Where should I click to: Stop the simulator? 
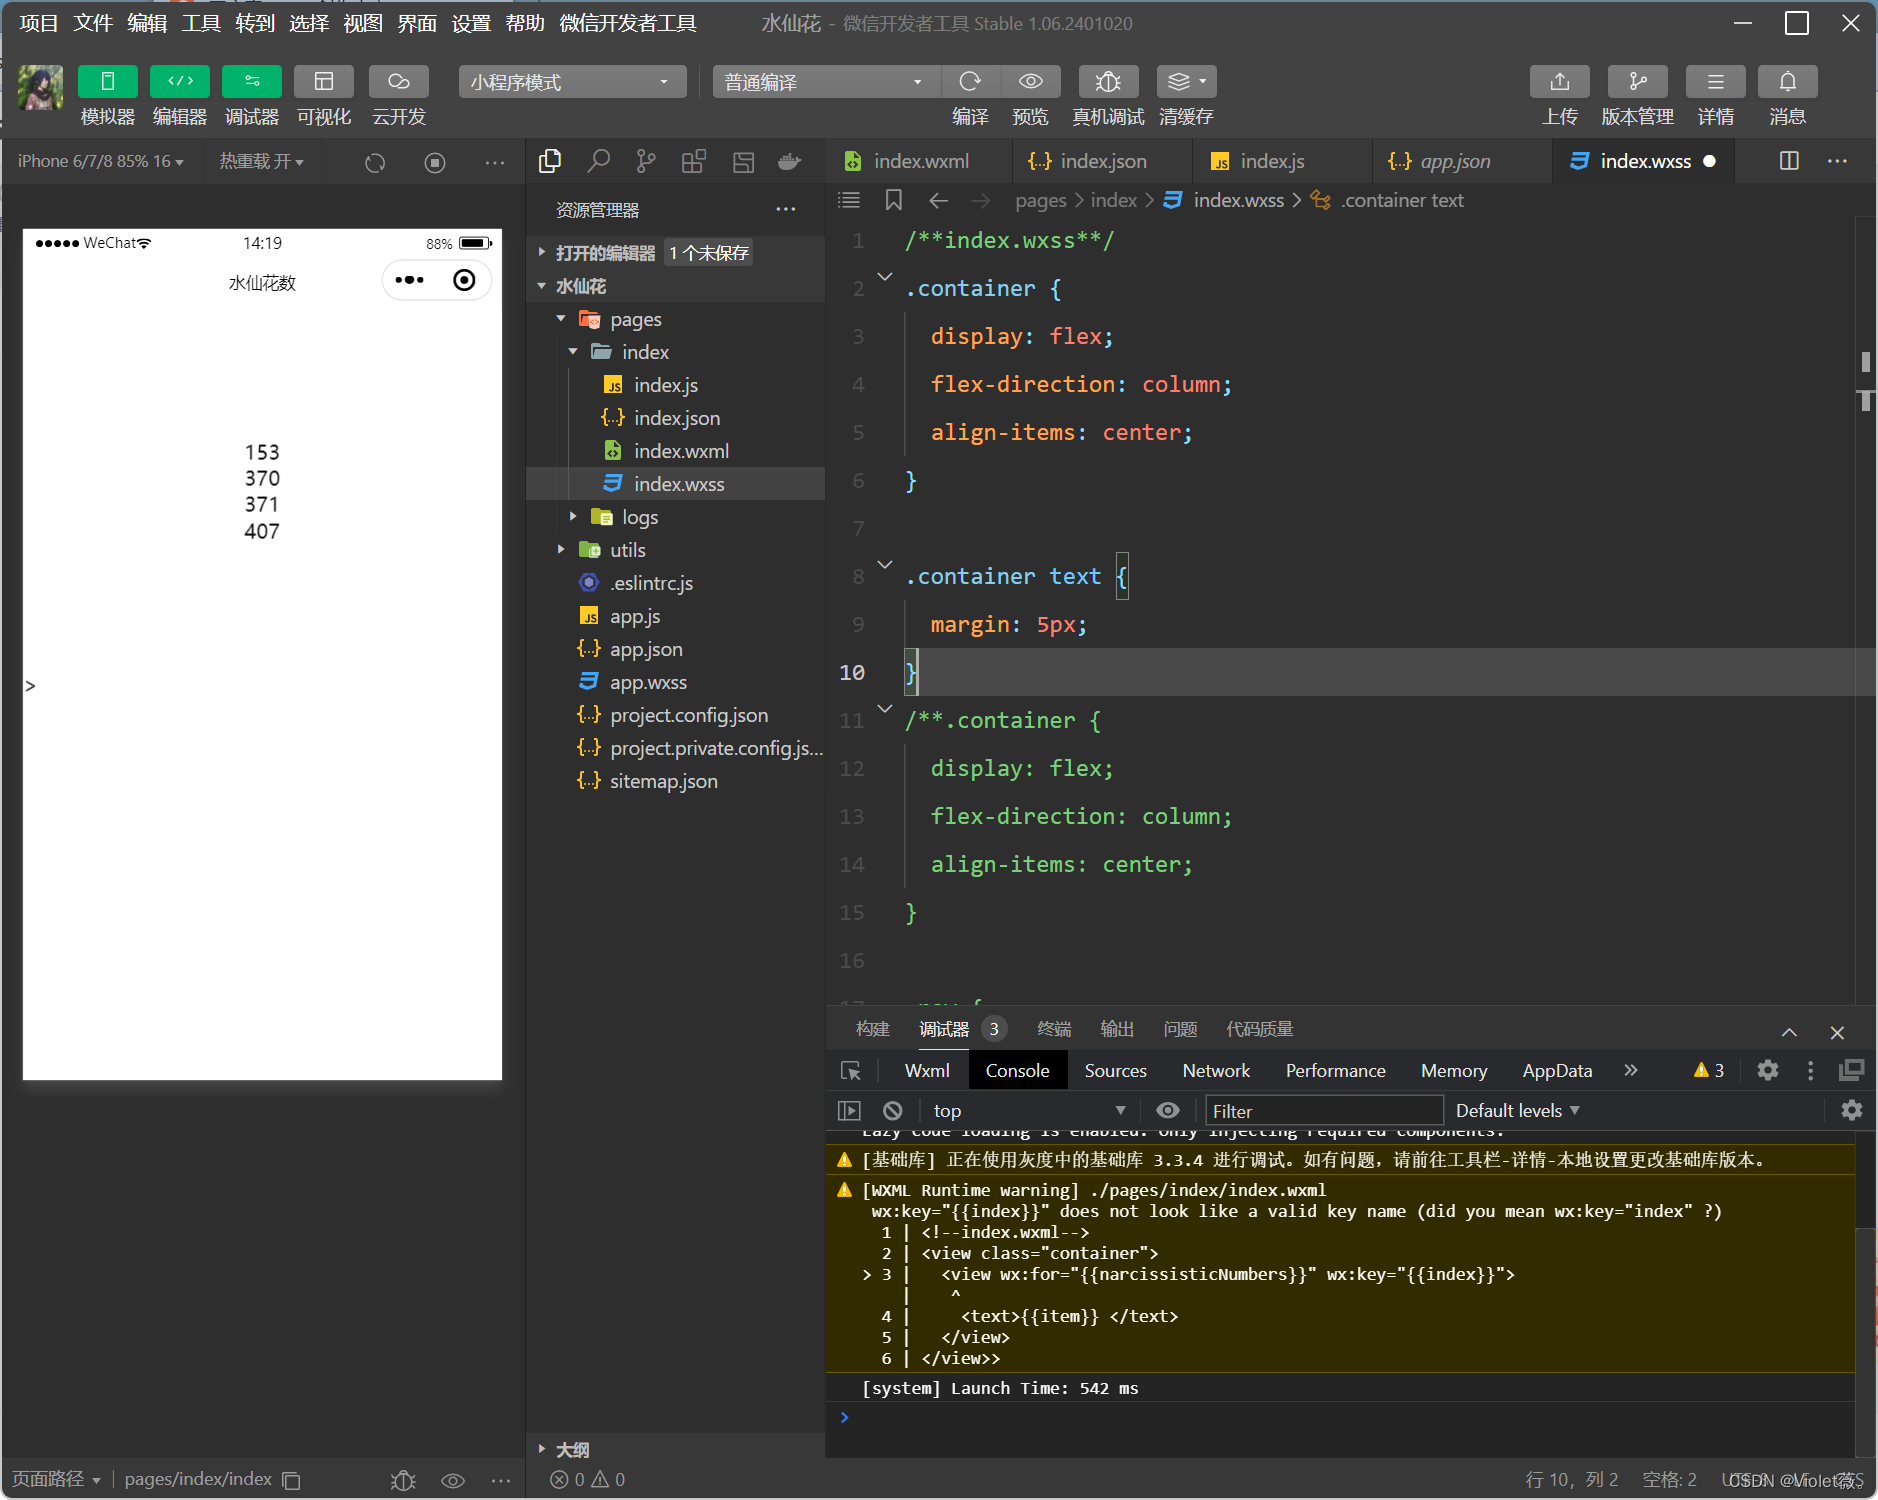tap(435, 162)
